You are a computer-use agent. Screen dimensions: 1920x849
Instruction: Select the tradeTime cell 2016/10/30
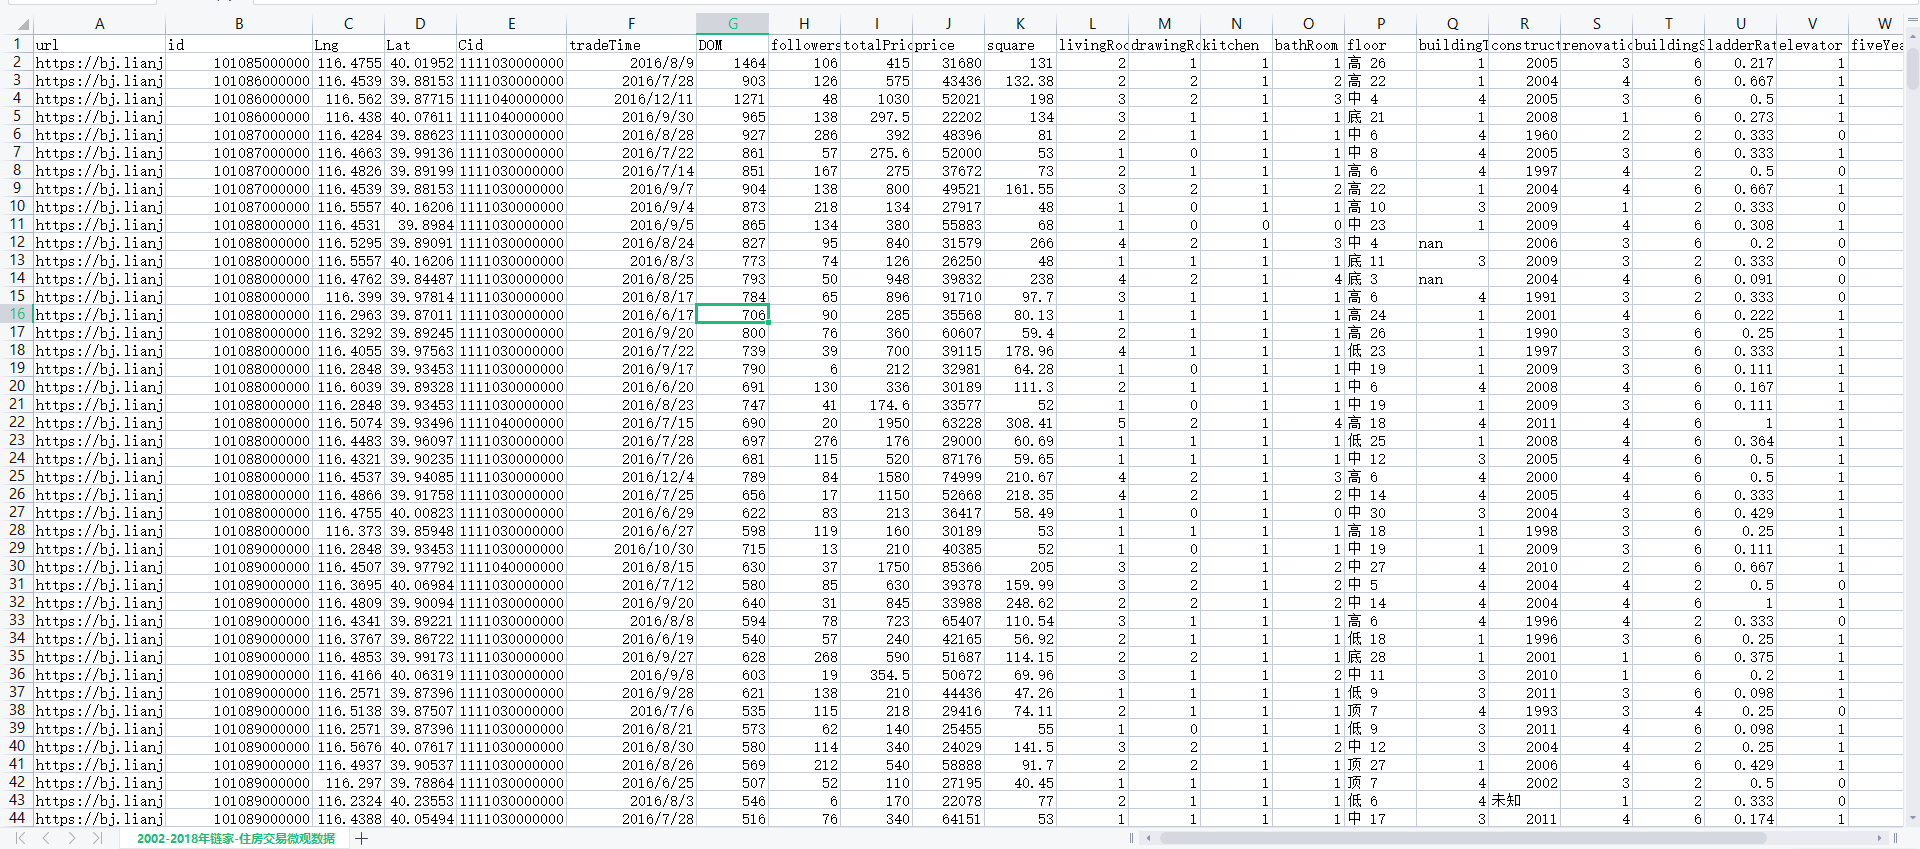click(632, 548)
